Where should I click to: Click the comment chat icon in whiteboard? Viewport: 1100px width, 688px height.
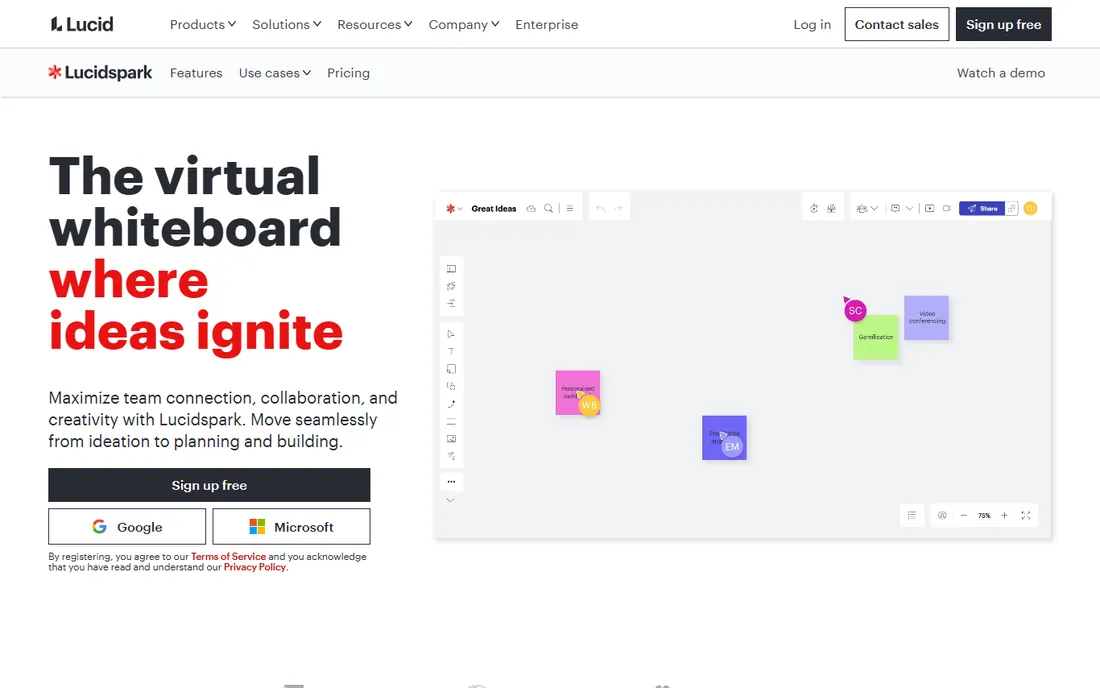(895, 208)
